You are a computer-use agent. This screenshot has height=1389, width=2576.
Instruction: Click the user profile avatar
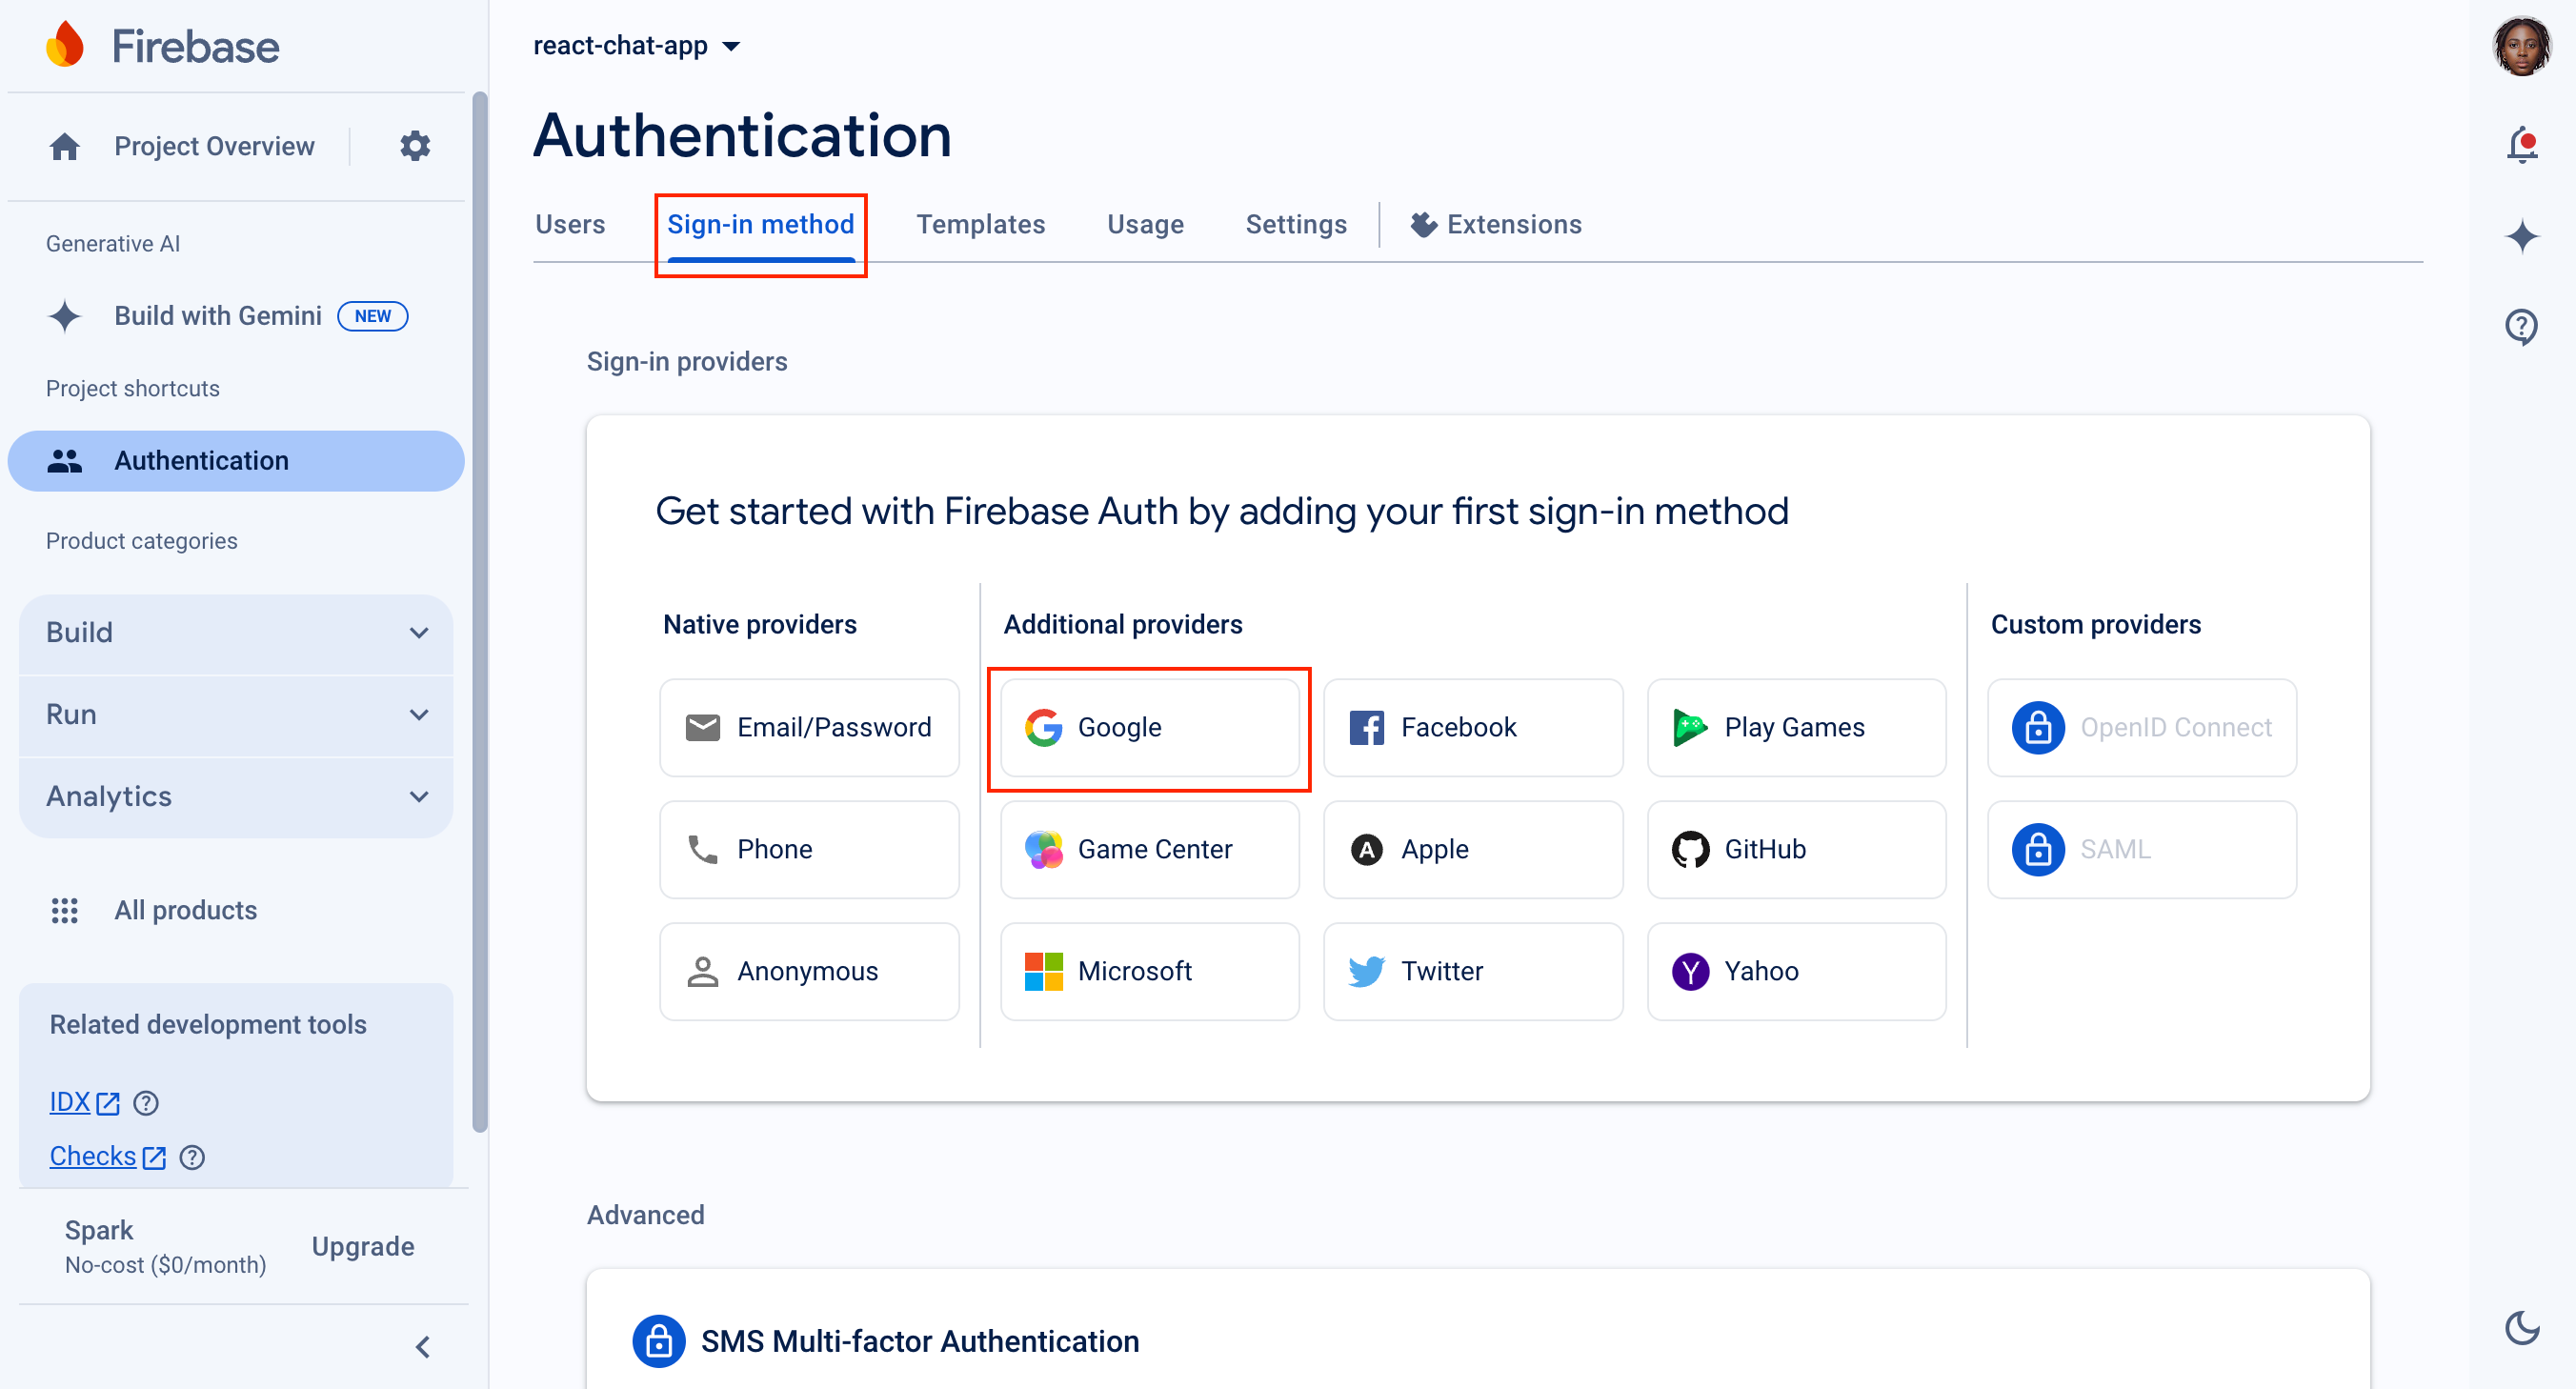pos(2522,46)
